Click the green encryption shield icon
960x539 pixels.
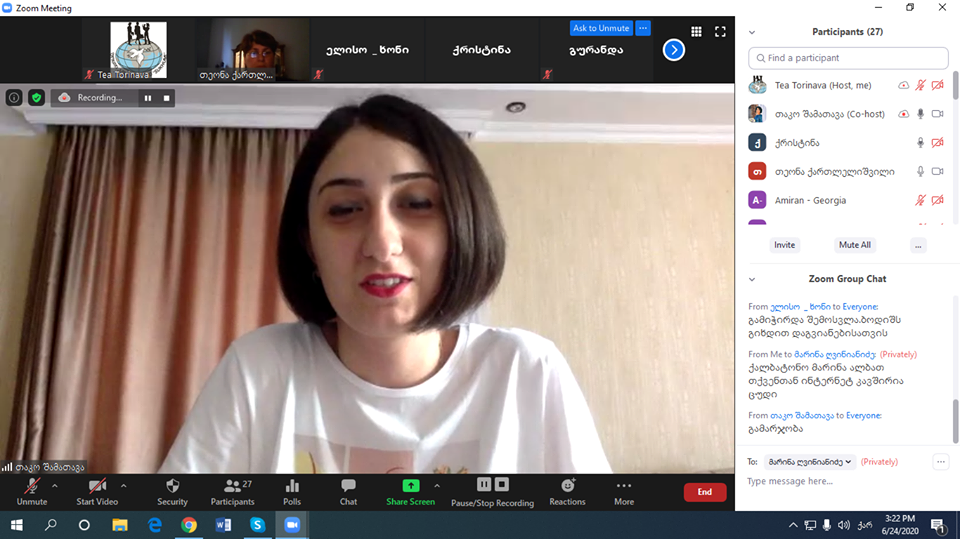coord(37,97)
